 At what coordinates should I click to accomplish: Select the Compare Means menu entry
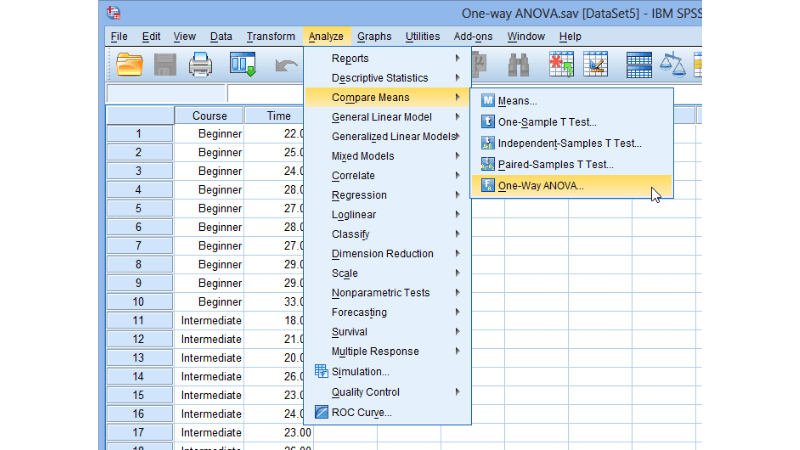[387, 97]
